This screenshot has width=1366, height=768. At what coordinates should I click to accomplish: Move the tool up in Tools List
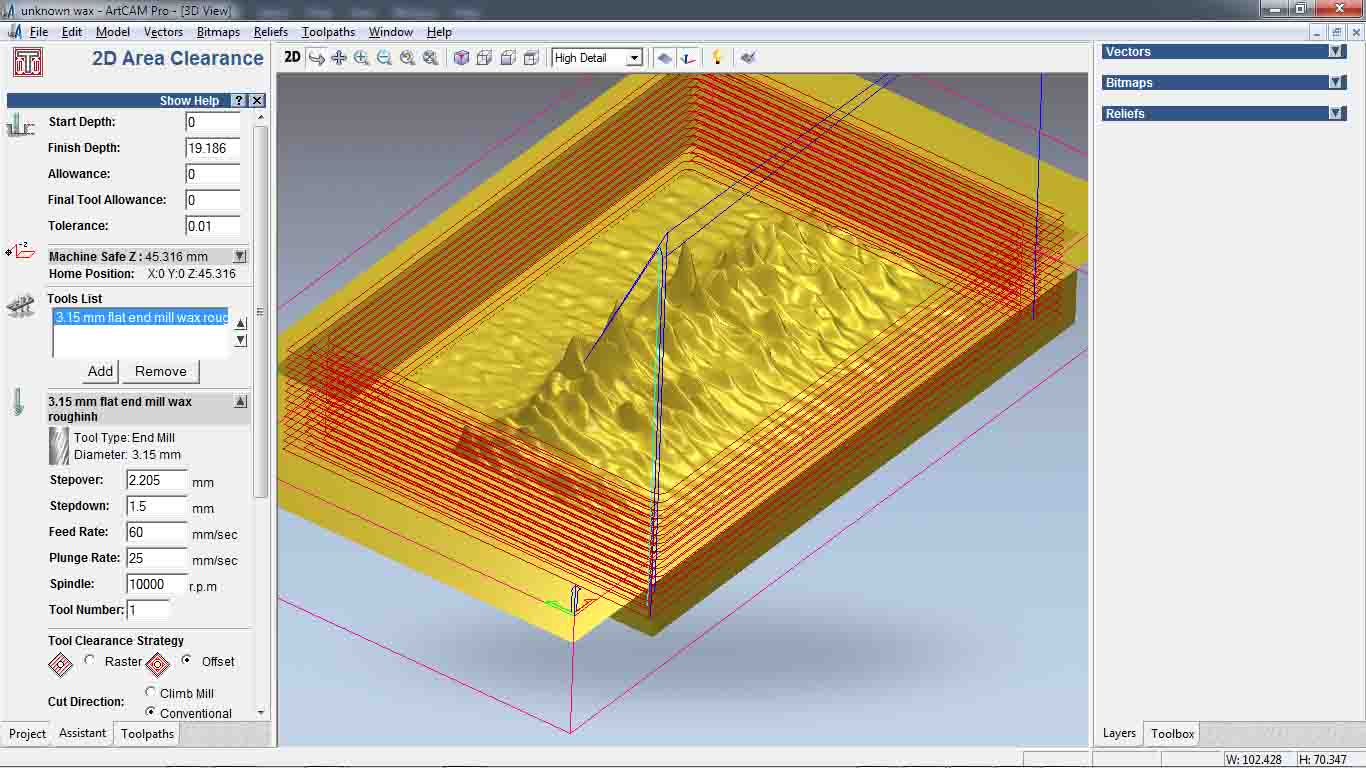click(x=240, y=323)
